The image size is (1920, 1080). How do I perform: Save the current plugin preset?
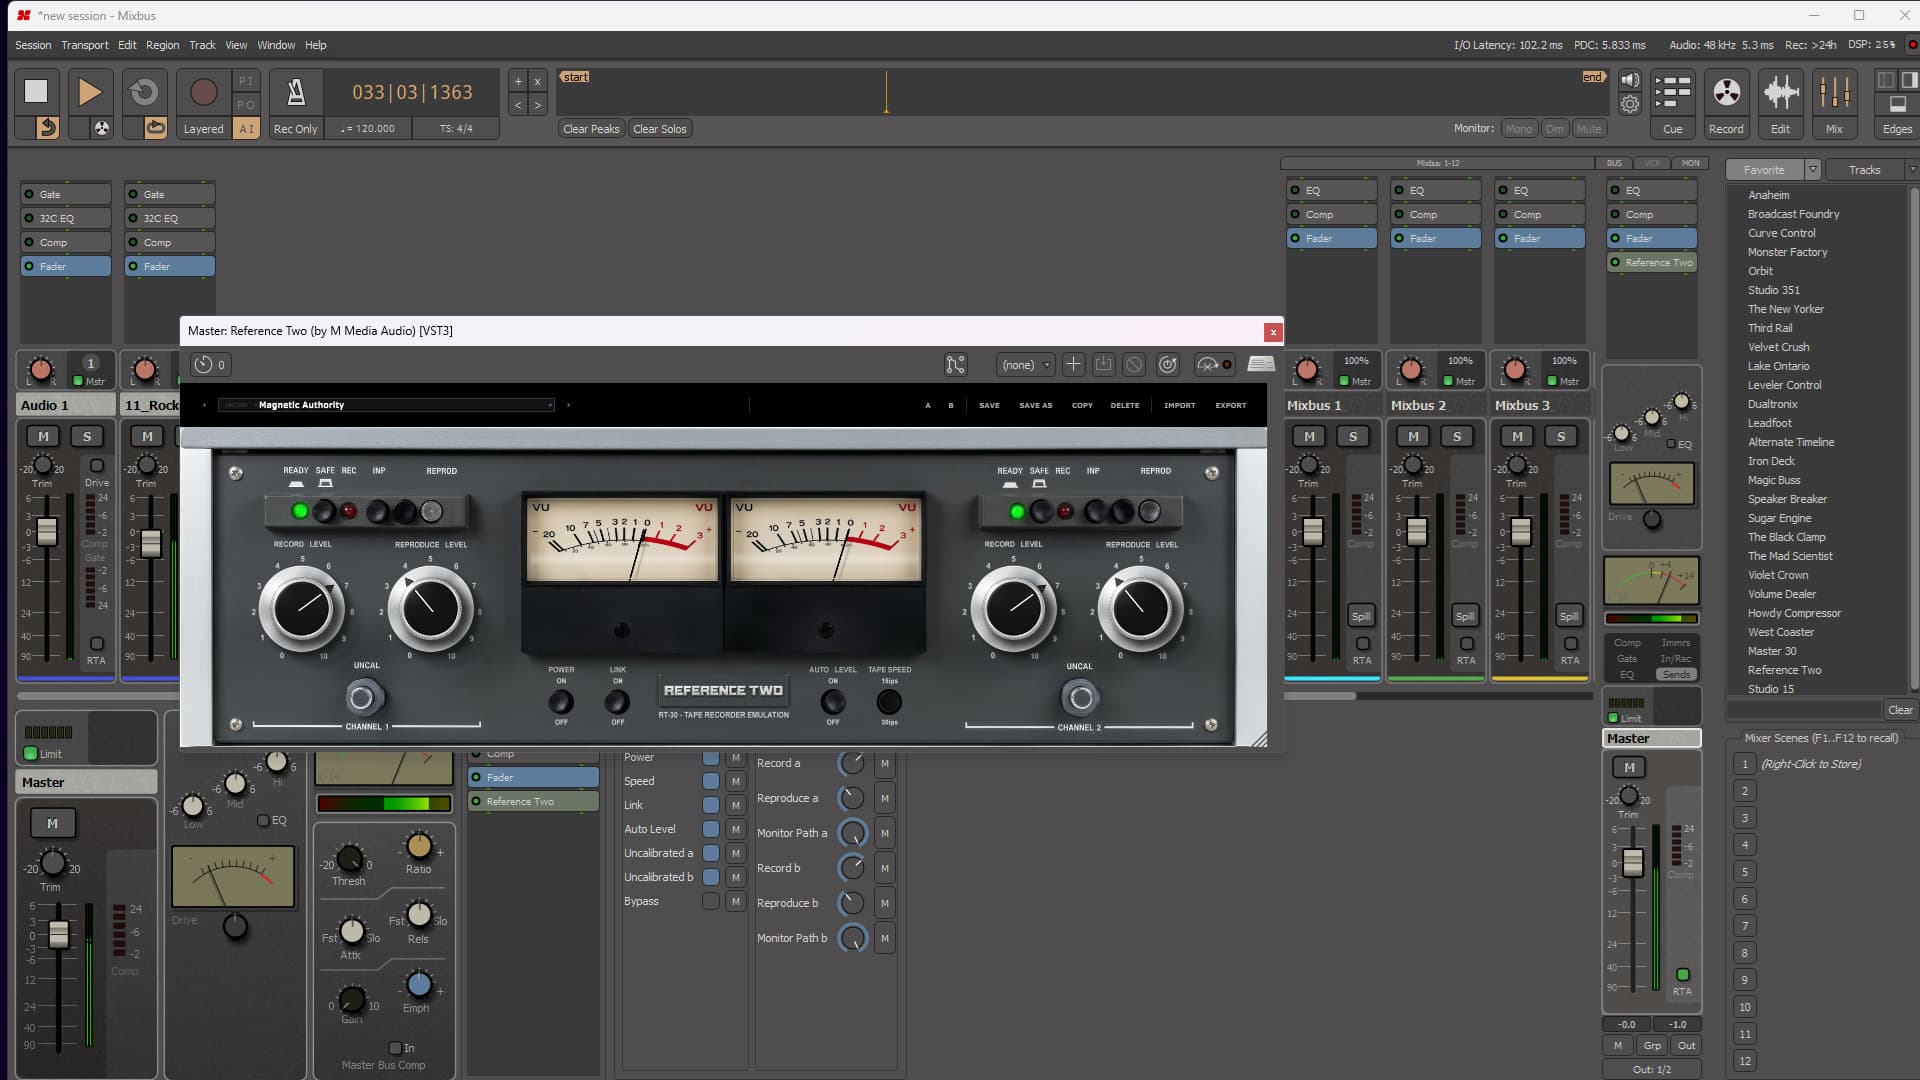pyautogui.click(x=1103, y=365)
